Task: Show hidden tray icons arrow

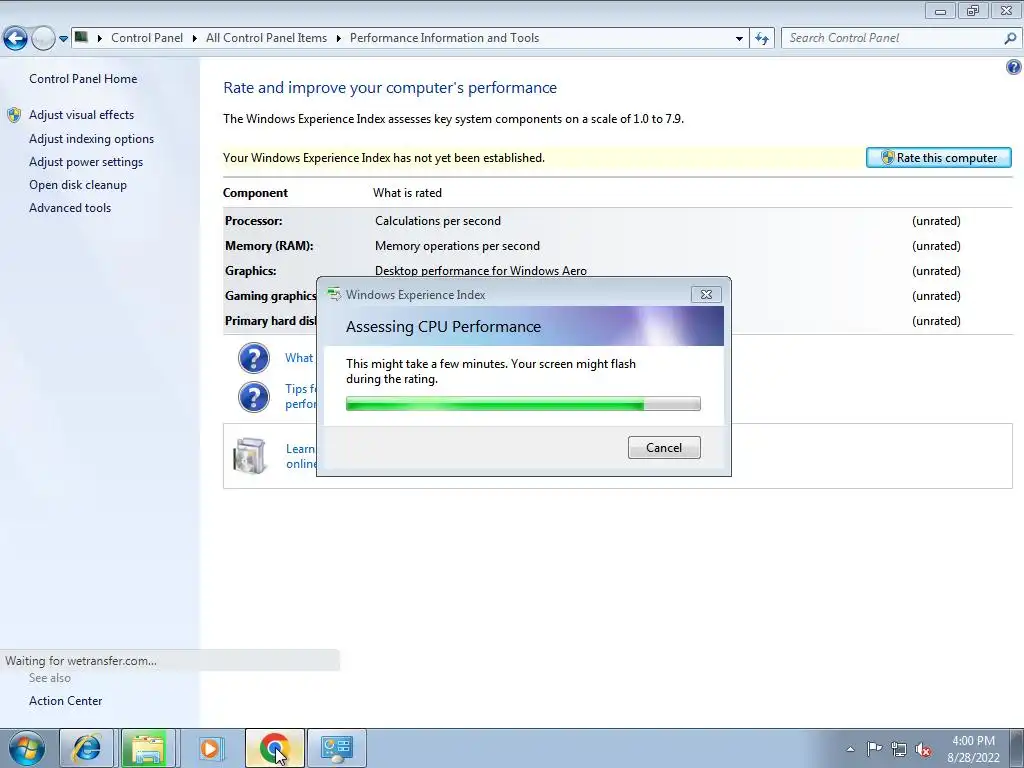Action: 850,749
